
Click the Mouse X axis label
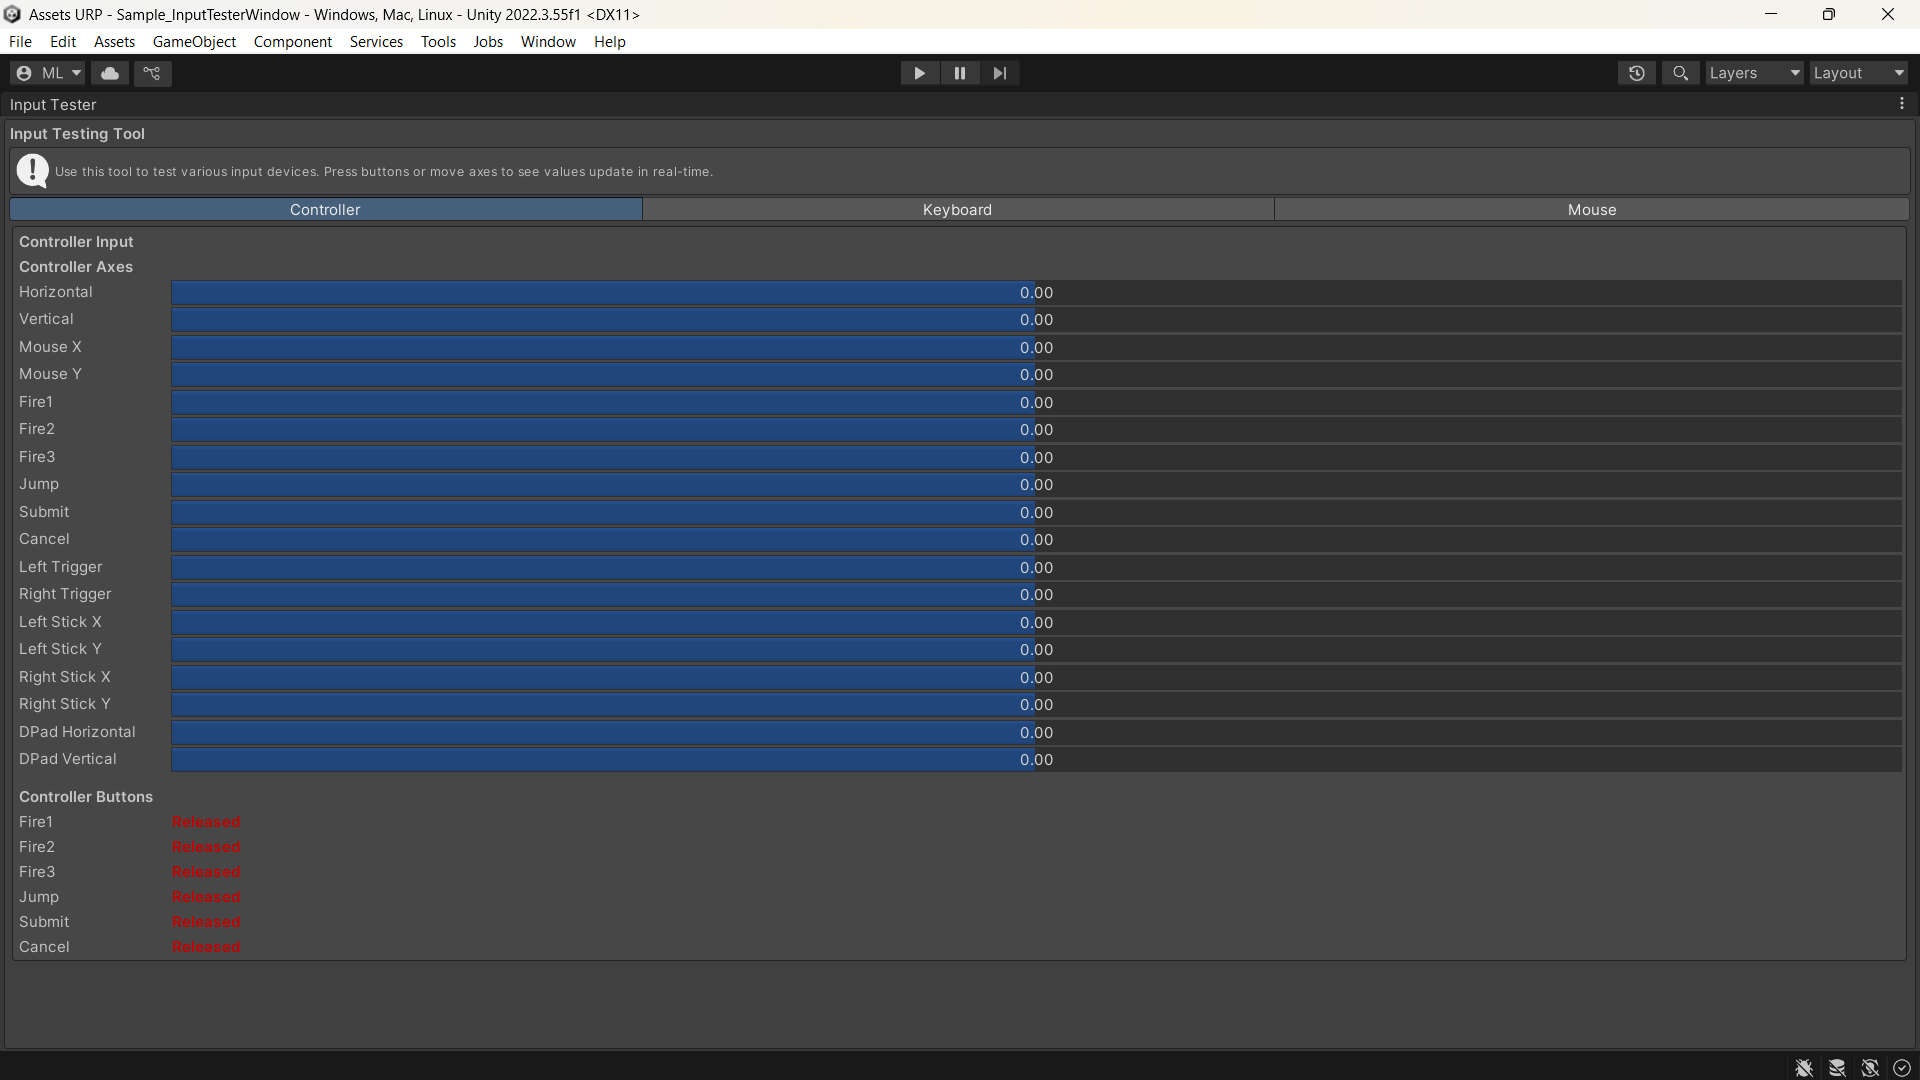click(50, 347)
